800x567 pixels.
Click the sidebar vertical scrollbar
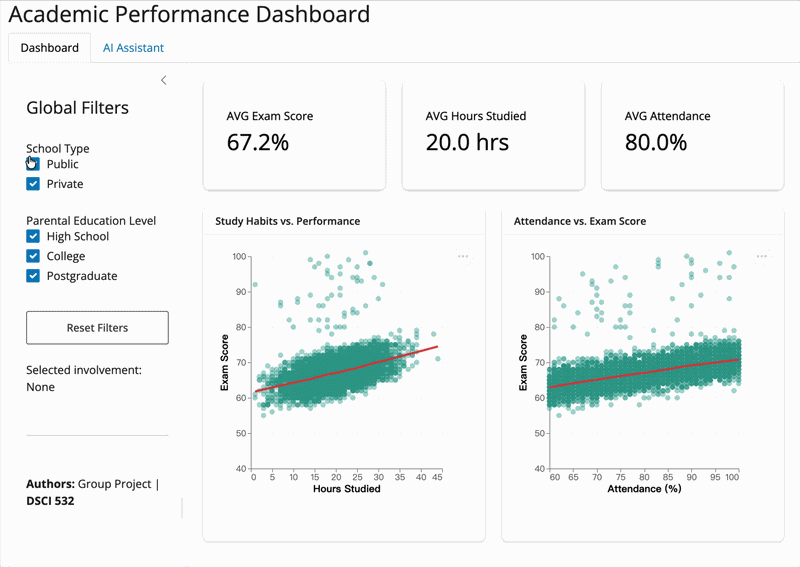182,508
